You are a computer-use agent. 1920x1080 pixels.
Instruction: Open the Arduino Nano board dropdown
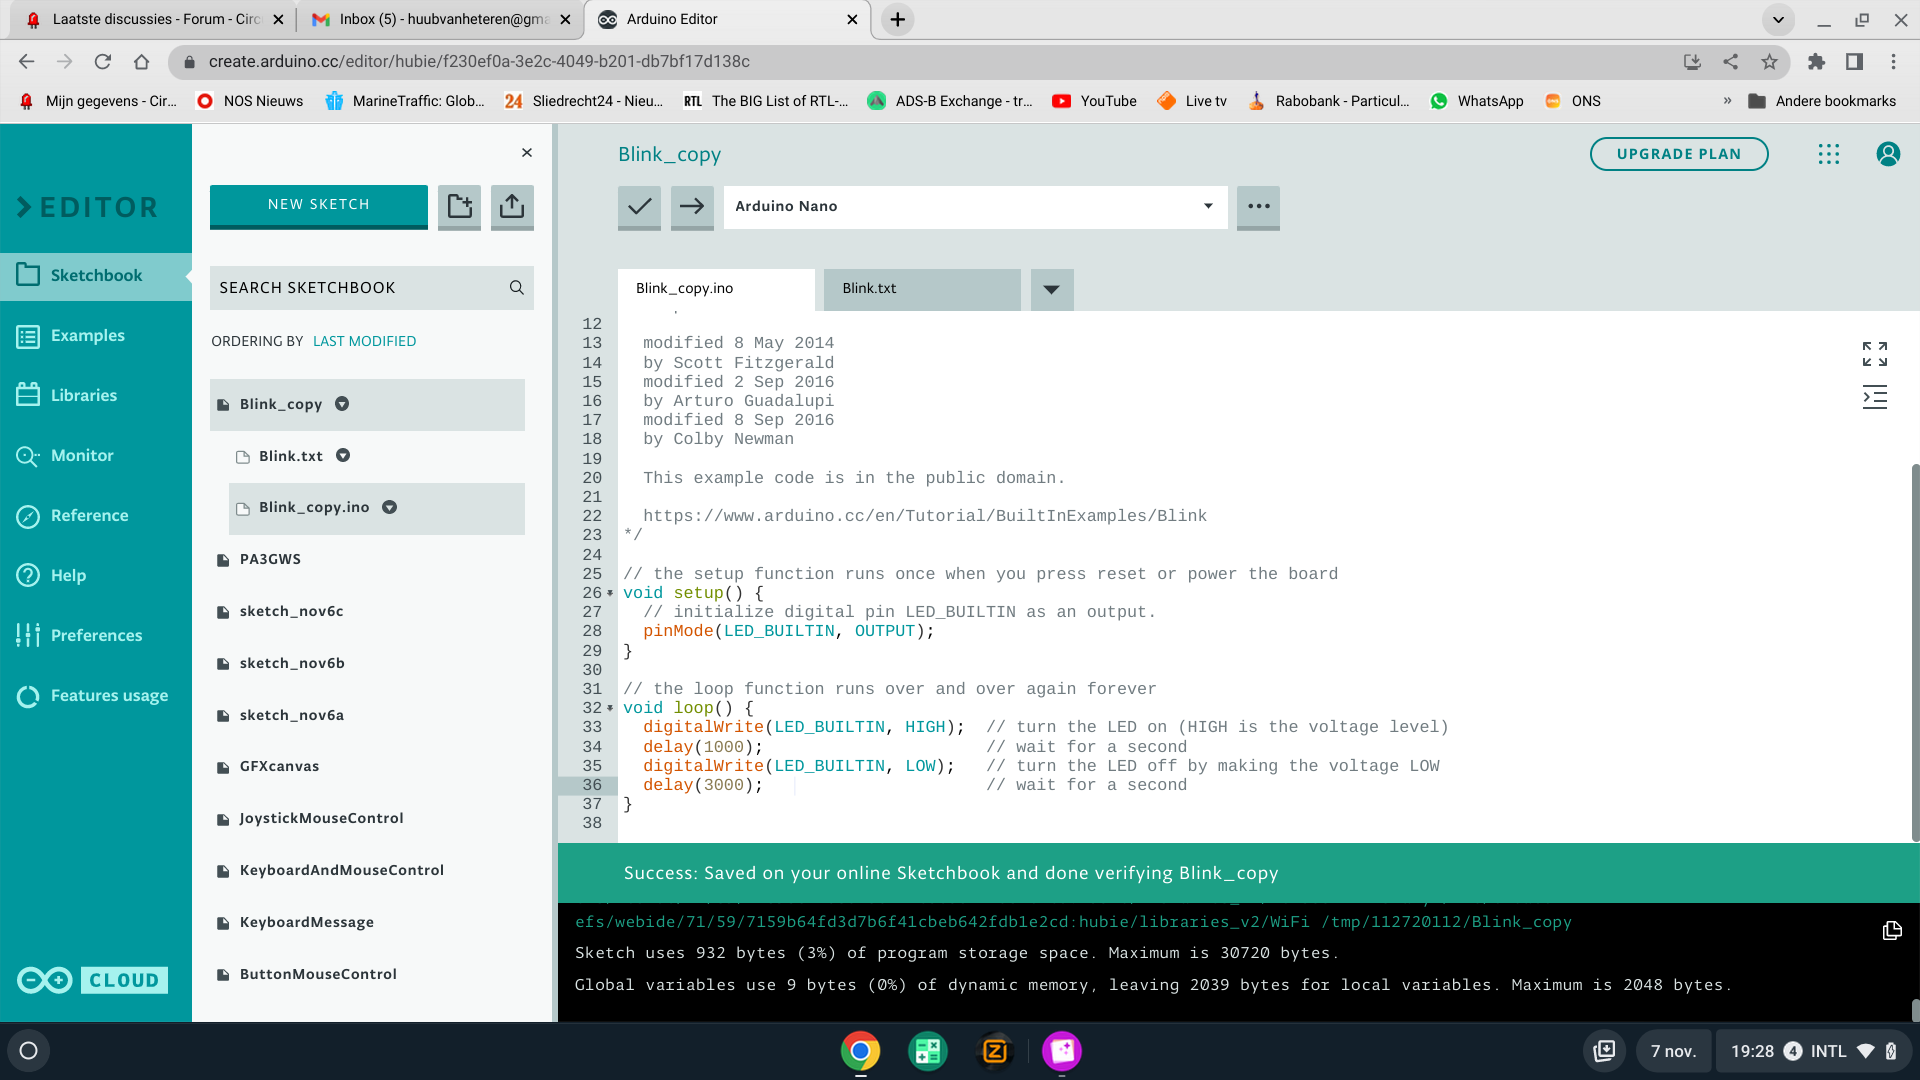(x=975, y=207)
